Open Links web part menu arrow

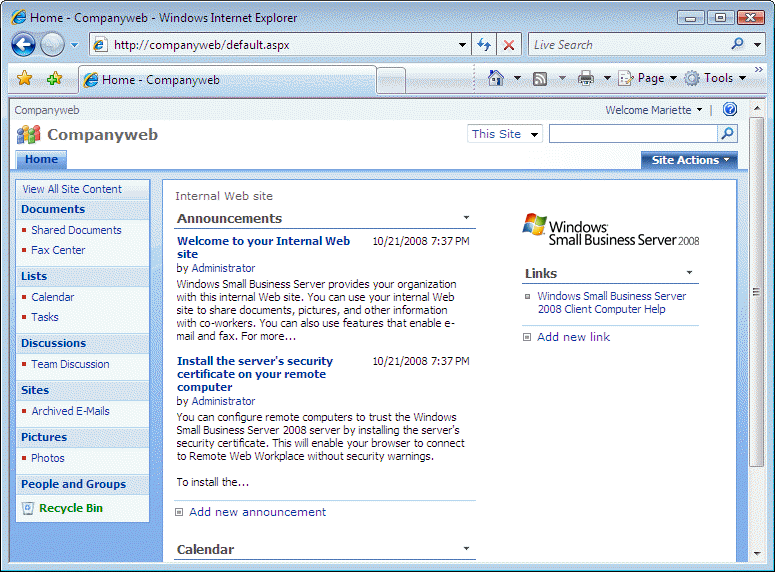(689, 272)
